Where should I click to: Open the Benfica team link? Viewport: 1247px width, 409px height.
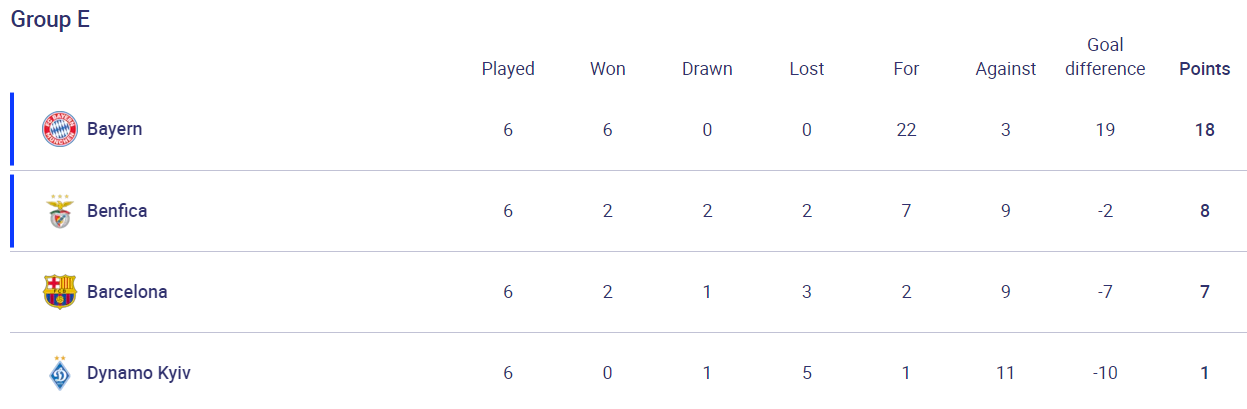pyautogui.click(x=117, y=211)
